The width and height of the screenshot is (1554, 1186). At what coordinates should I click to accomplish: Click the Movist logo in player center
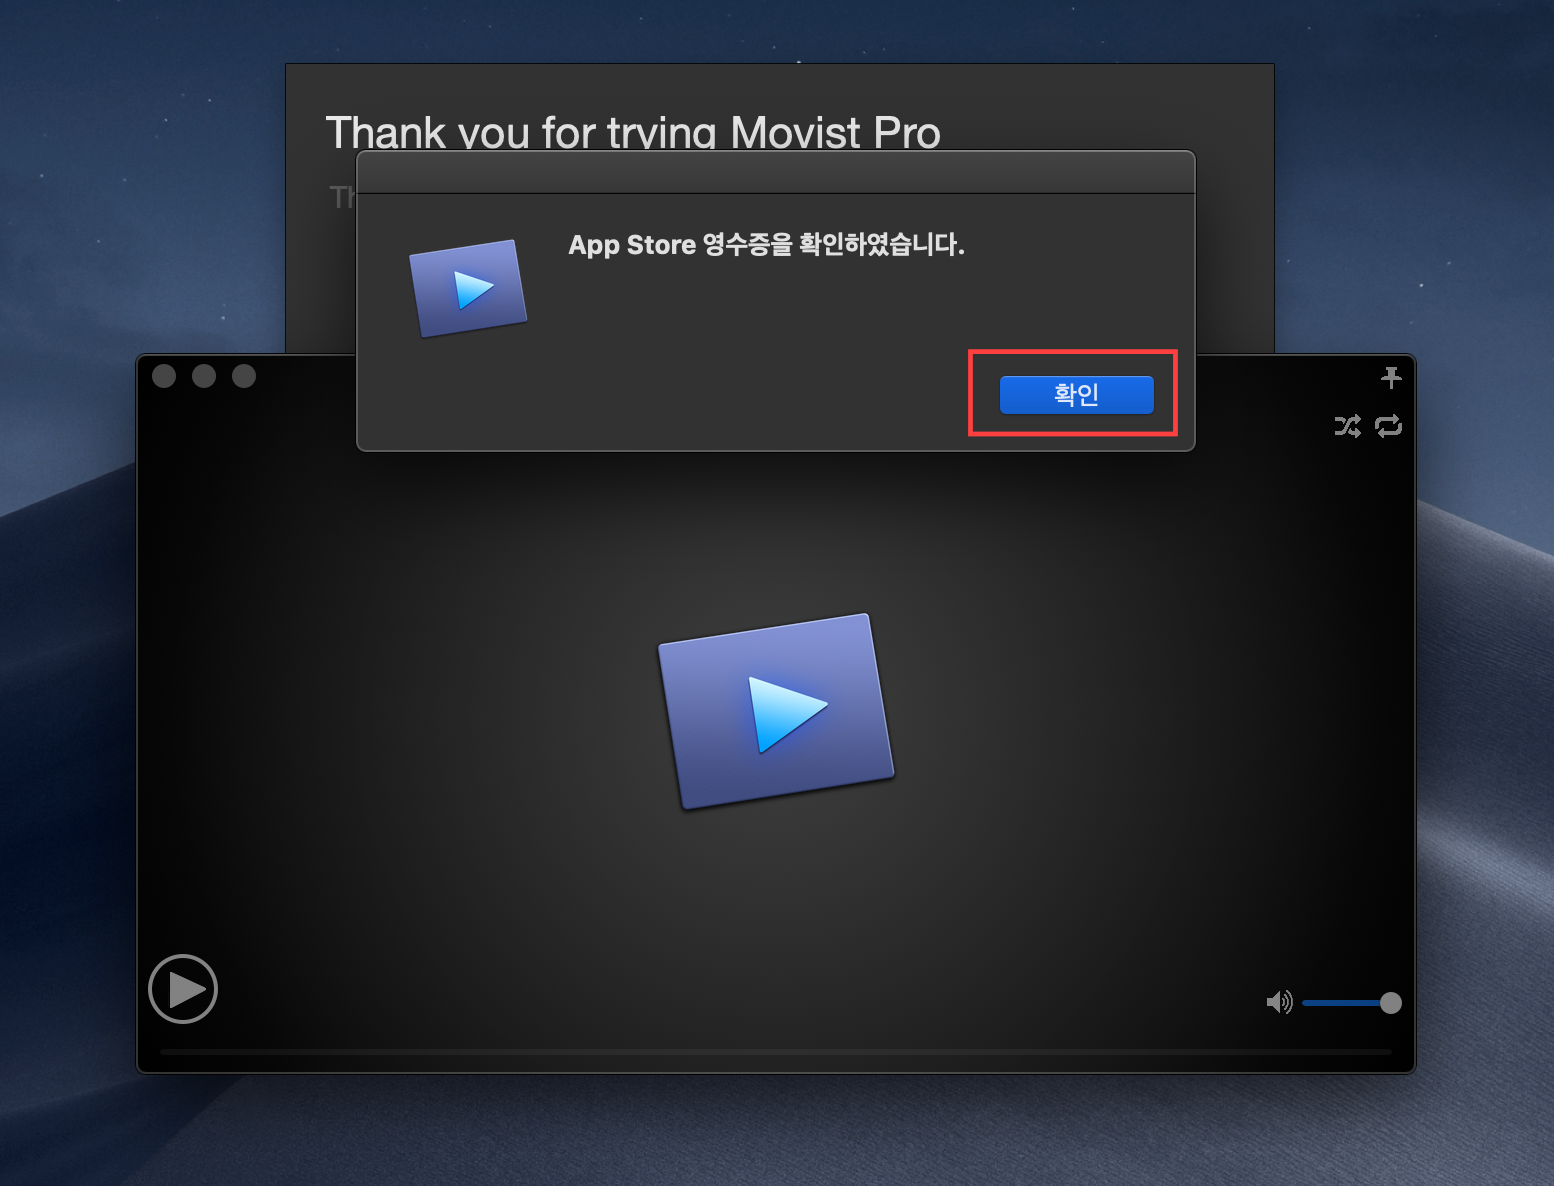(776, 711)
